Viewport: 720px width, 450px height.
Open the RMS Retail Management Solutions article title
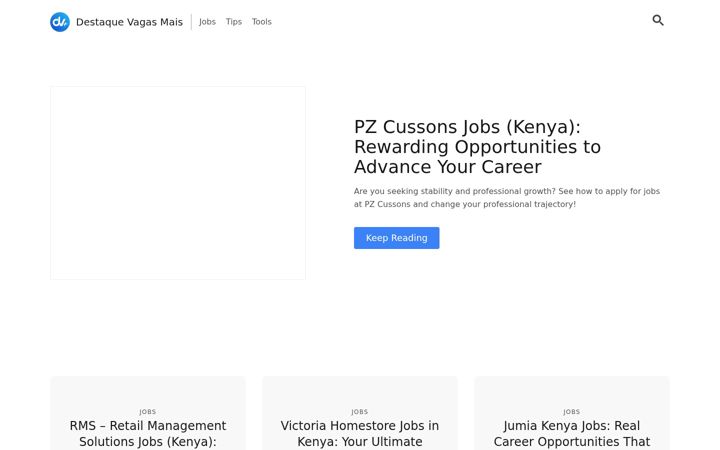(x=148, y=434)
